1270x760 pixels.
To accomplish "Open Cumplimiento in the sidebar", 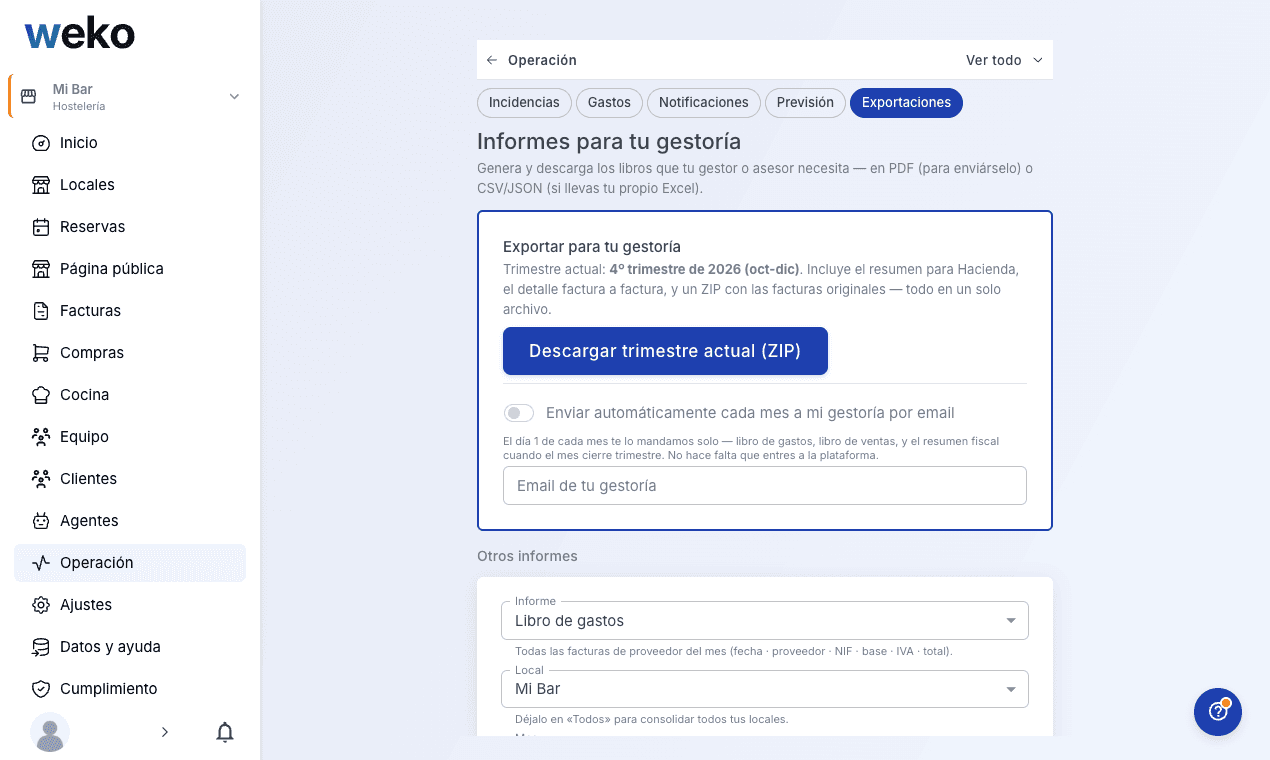I will coord(130,689).
